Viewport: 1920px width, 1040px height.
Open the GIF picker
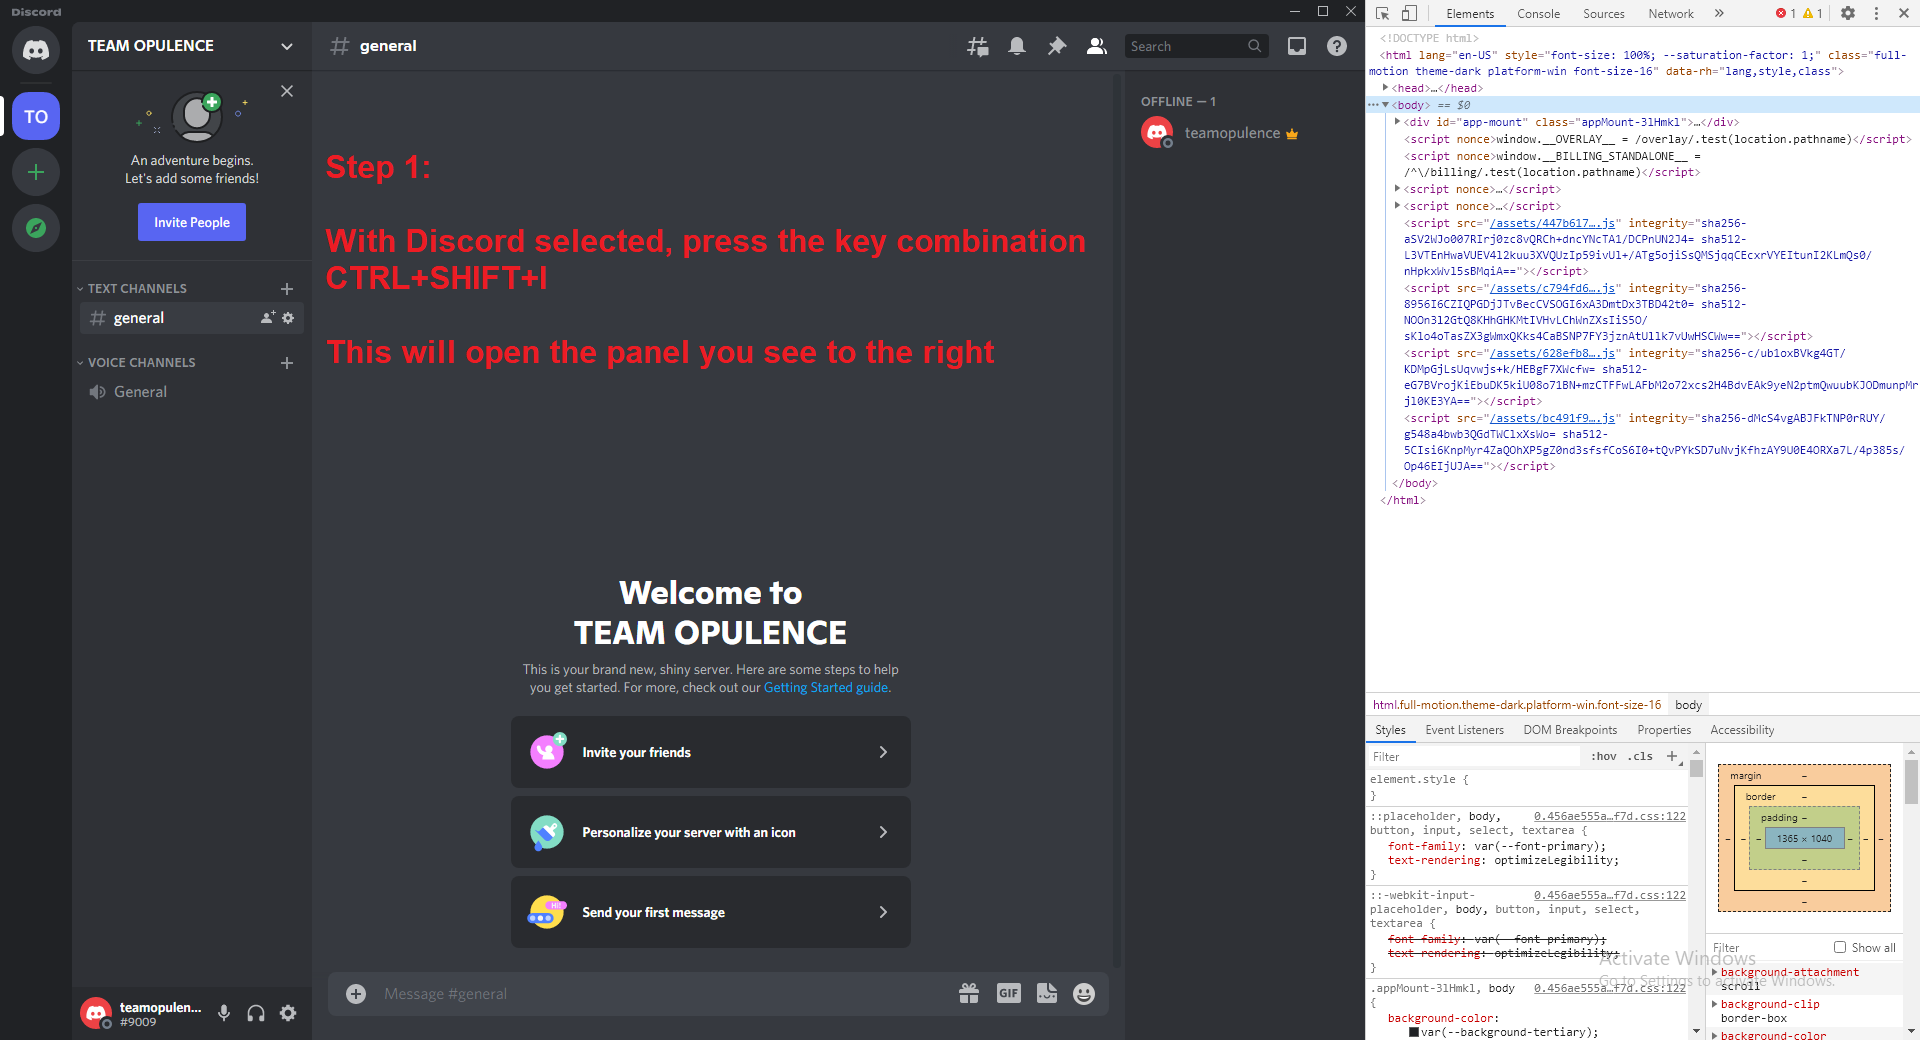[x=1009, y=993]
